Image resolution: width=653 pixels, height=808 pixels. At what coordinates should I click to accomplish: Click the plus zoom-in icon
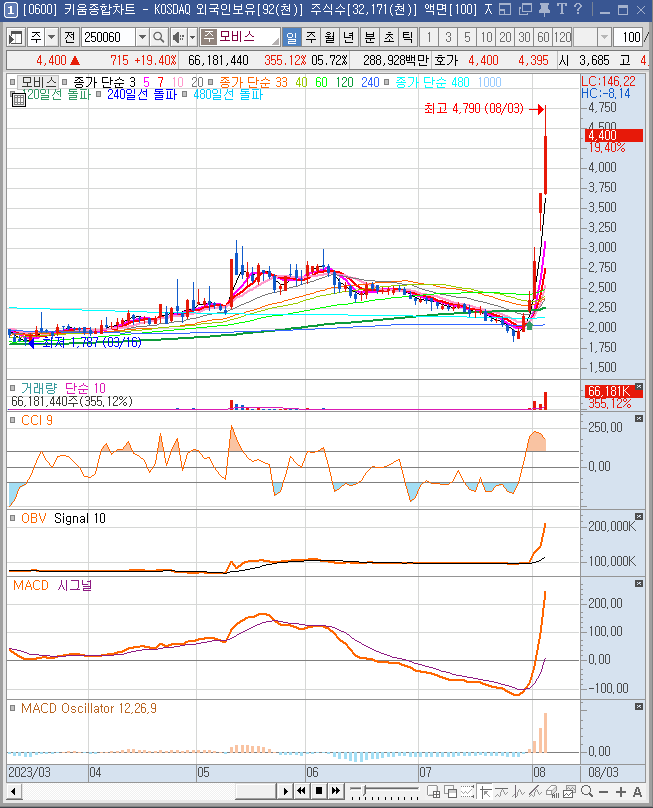[x=621, y=792]
